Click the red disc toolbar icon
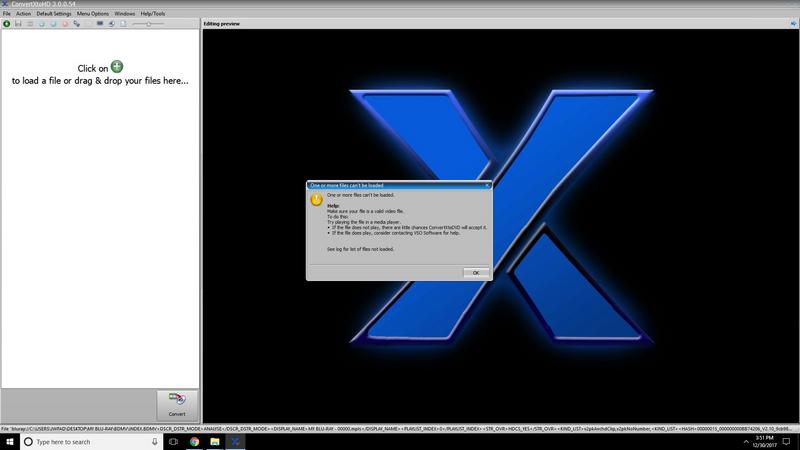The width and height of the screenshot is (800, 450). [x=65, y=23]
